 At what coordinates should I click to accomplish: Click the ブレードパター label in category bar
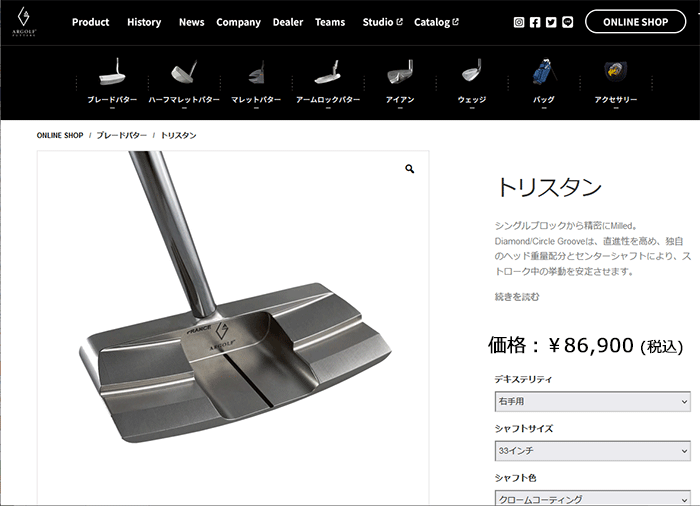coord(112,100)
